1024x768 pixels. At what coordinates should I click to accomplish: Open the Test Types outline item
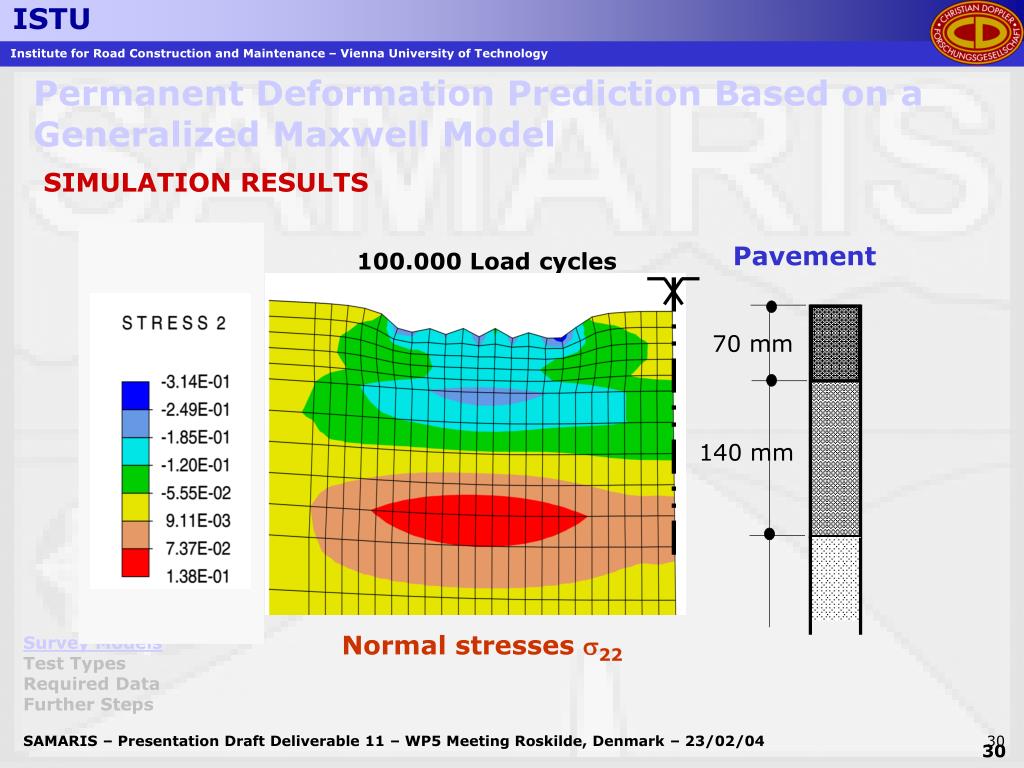point(74,664)
